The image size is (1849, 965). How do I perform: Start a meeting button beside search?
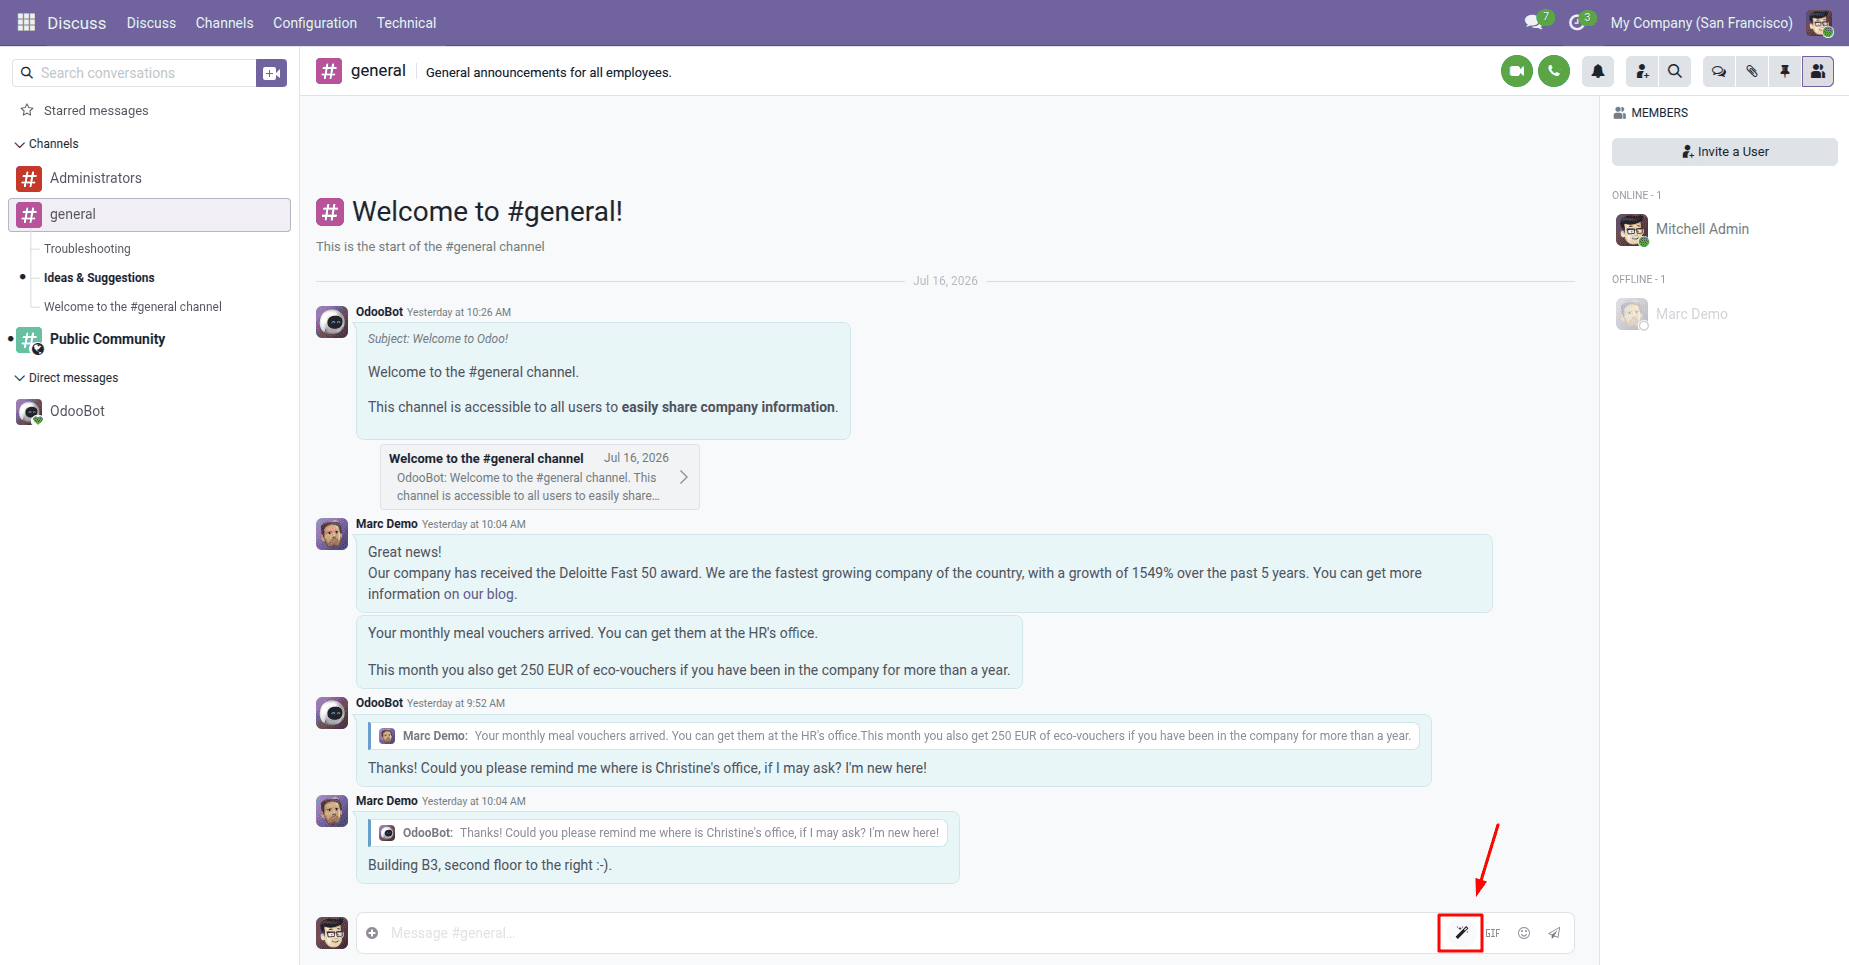point(271,73)
